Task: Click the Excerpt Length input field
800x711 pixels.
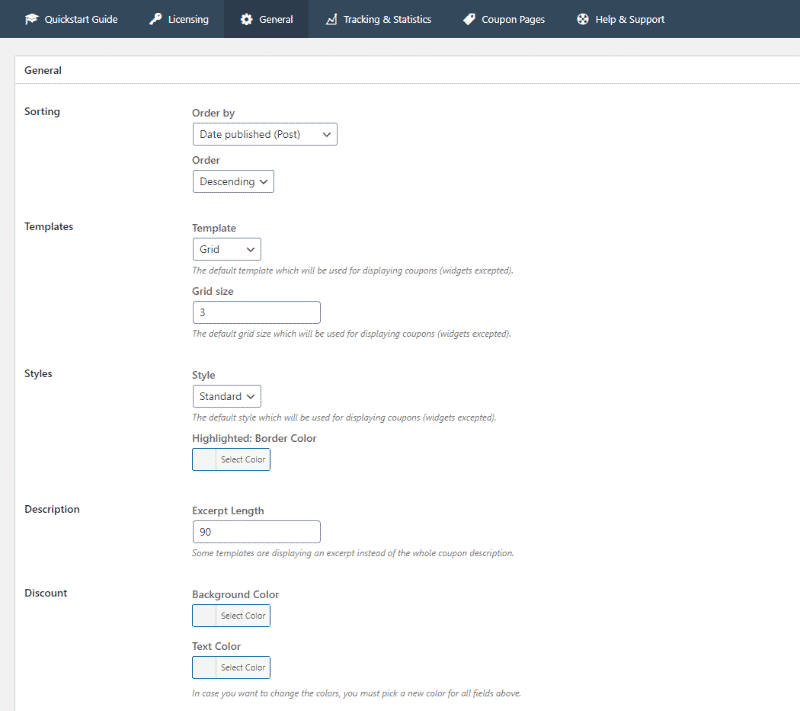Action: pyautogui.click(x=257, y=532)
